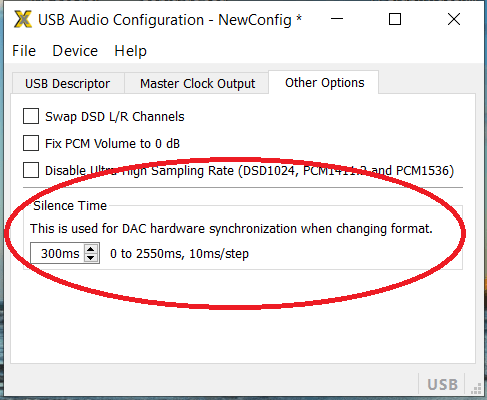Click the resize grip at window corner
The height and width of the screenshot is (400, 487).
(476, 388)
